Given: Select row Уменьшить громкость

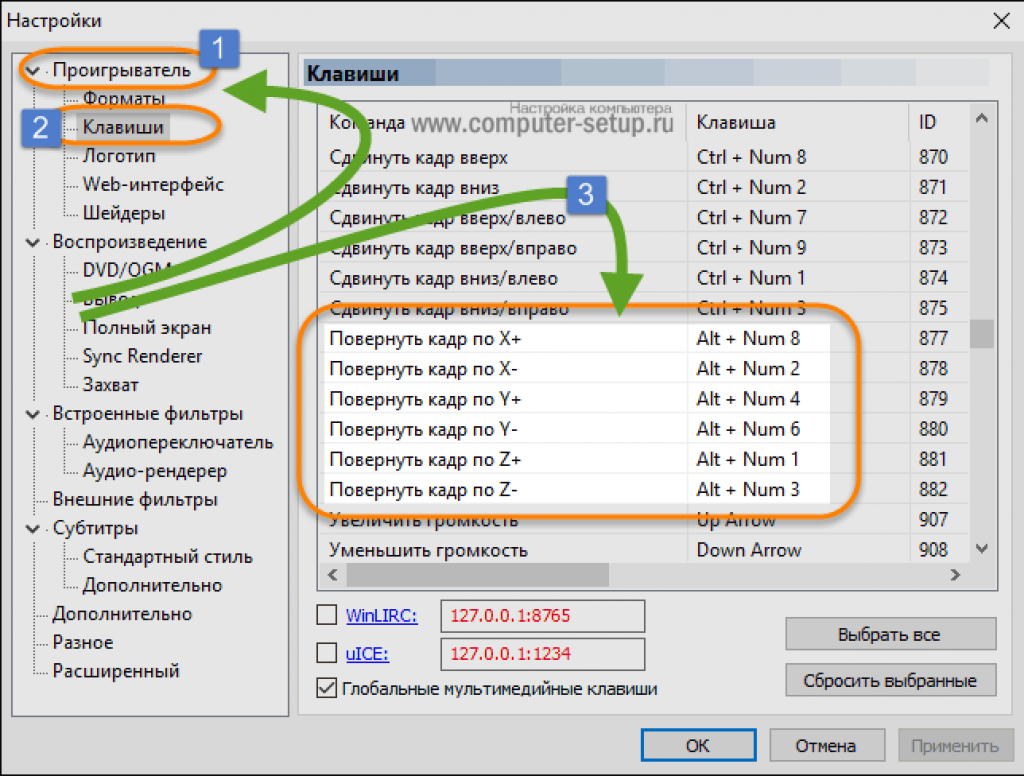Looking at the screenshot, I should 643,550.
